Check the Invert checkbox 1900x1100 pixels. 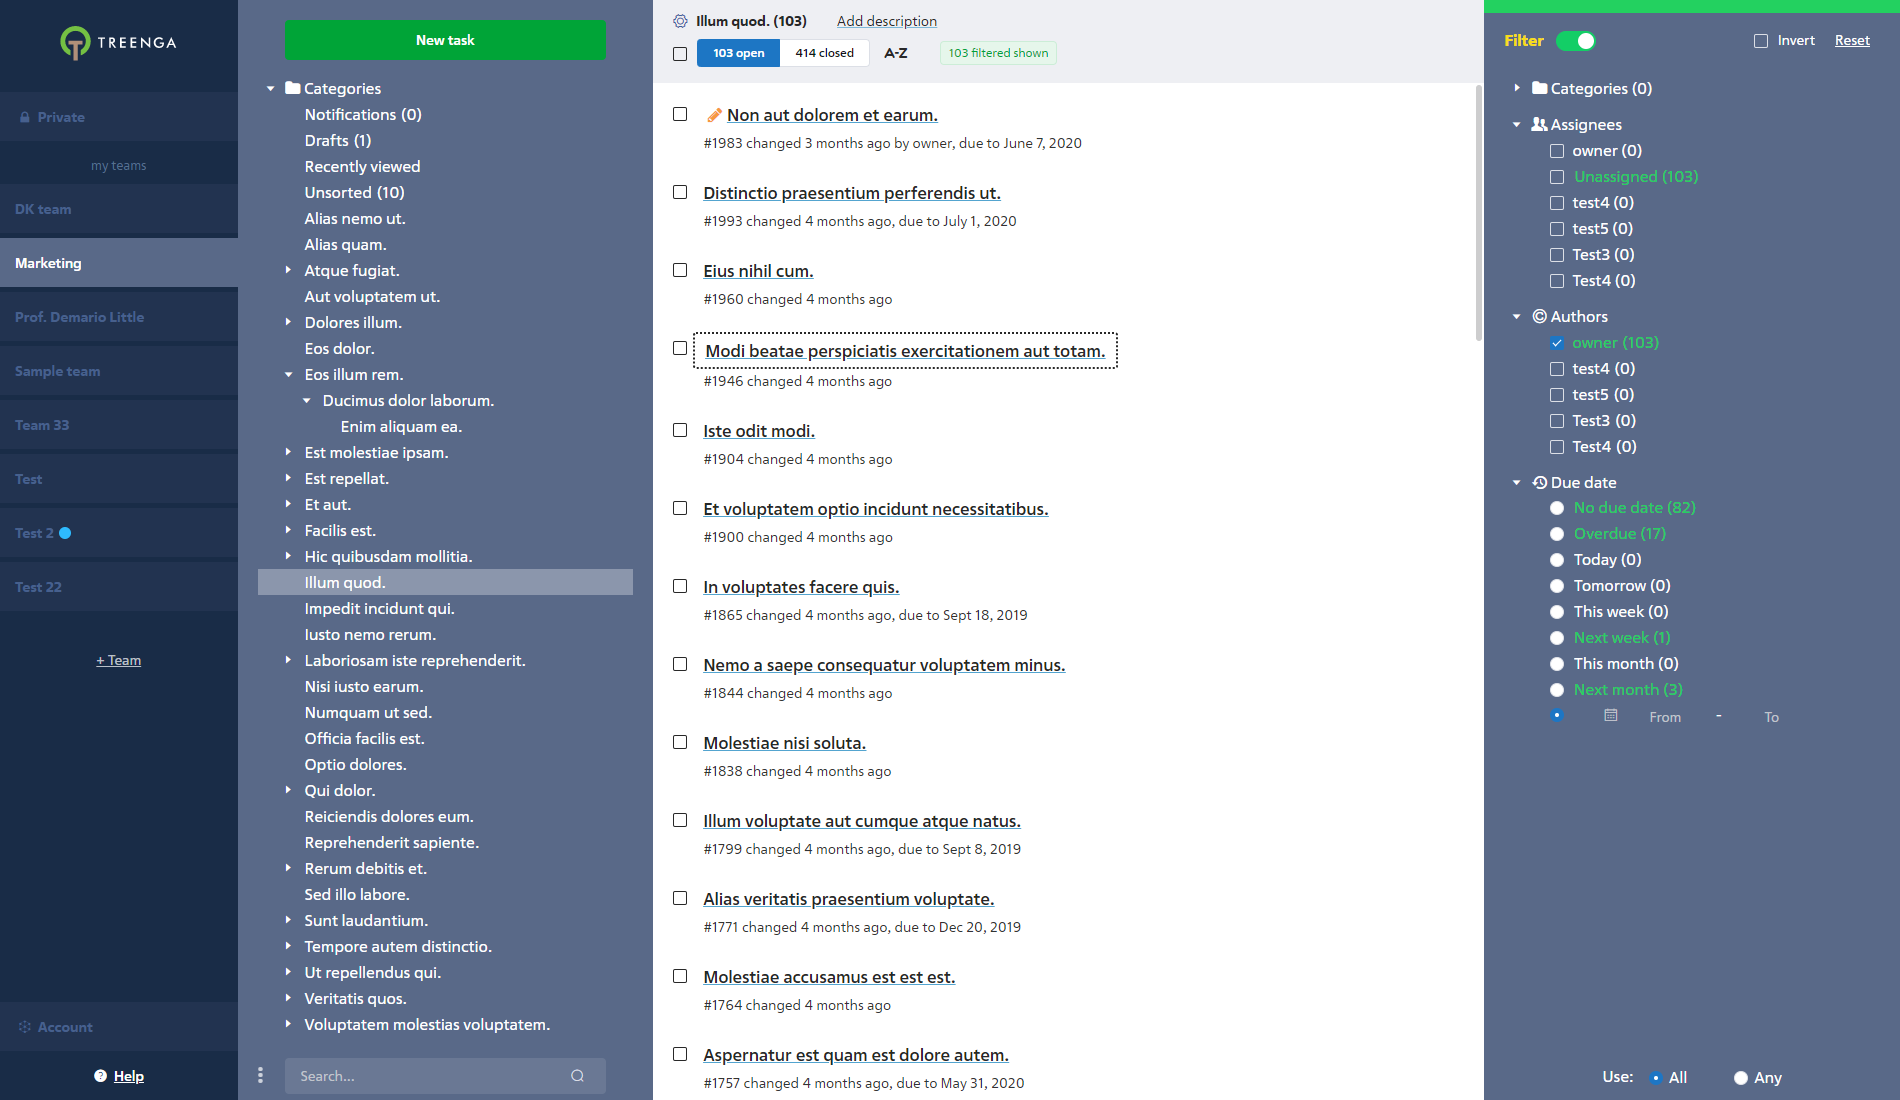click(x=1760, y=41)
